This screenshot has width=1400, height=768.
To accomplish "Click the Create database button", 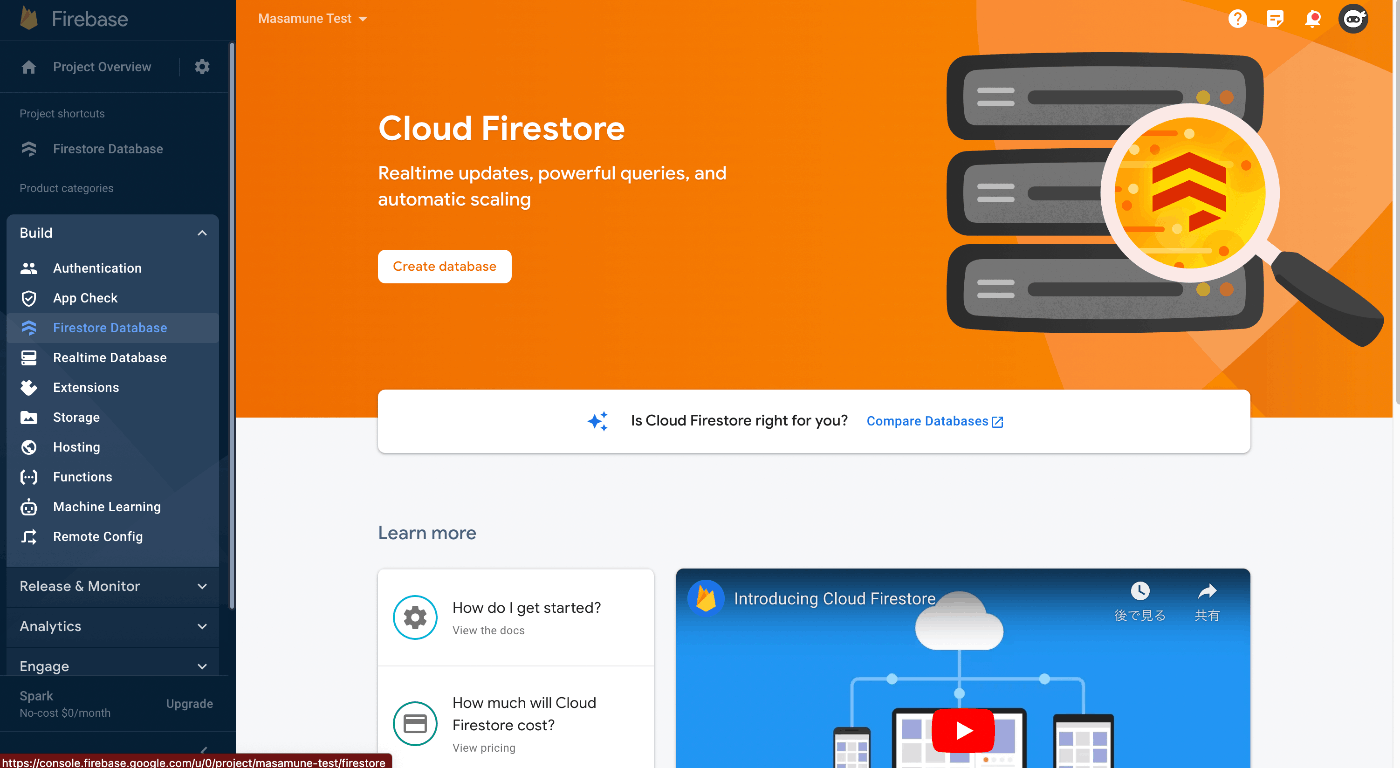I will 444,266.
